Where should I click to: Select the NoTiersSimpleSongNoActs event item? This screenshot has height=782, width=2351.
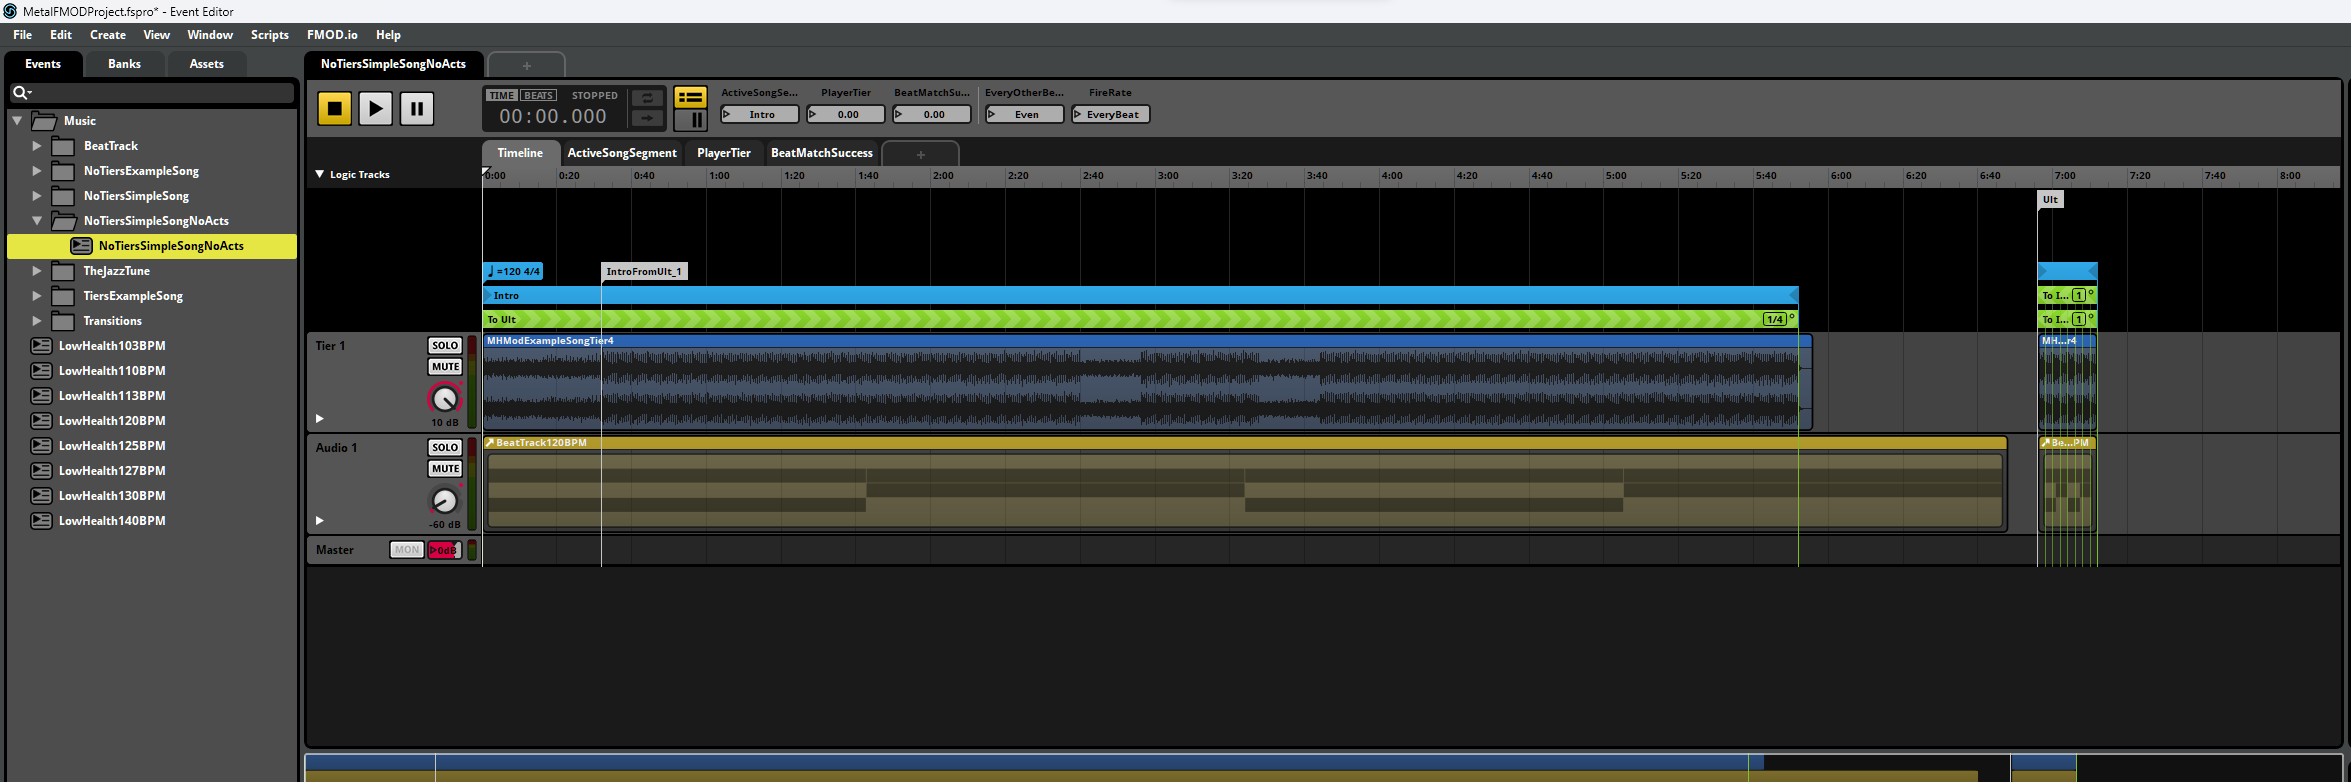152,245
